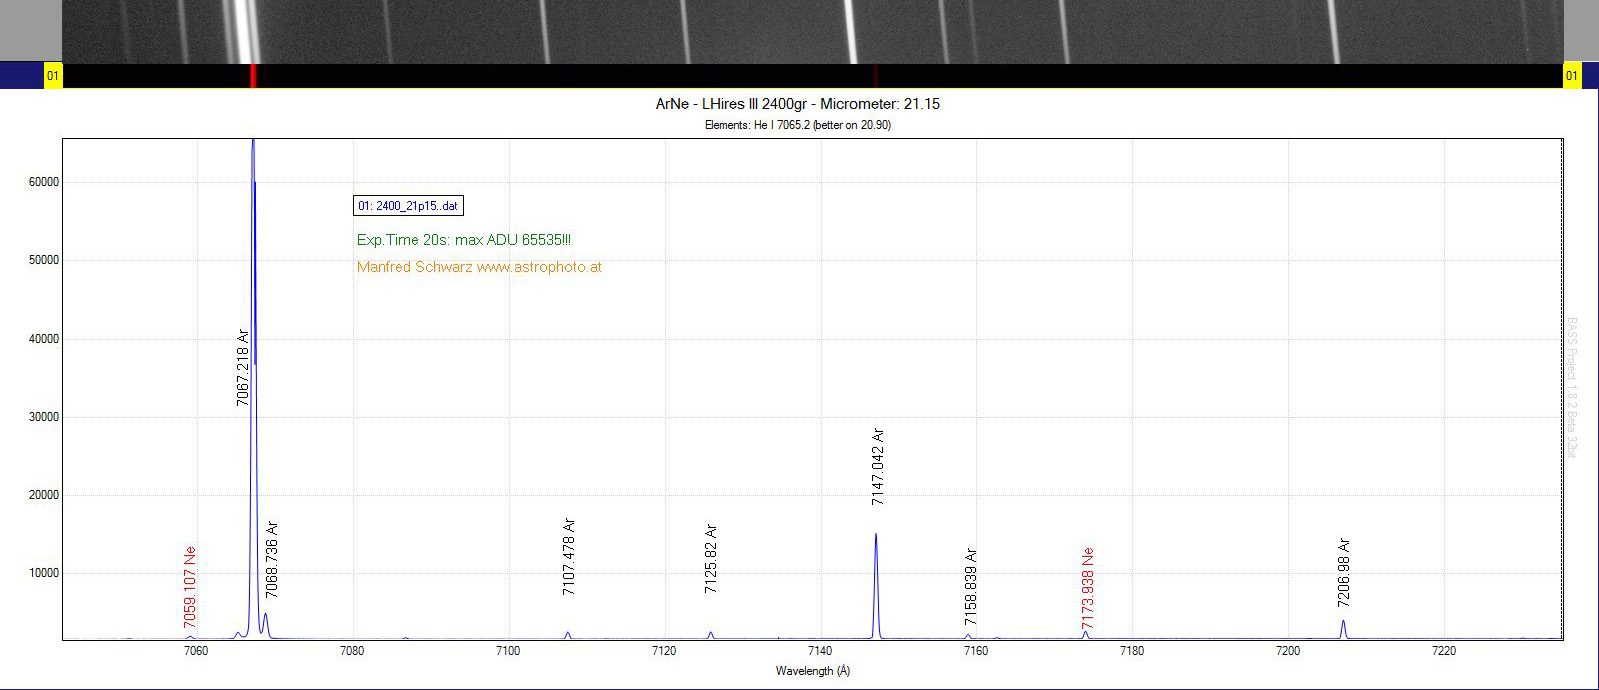
Task: Select the red marker on the spectrum strip
Action: (253, 76)
